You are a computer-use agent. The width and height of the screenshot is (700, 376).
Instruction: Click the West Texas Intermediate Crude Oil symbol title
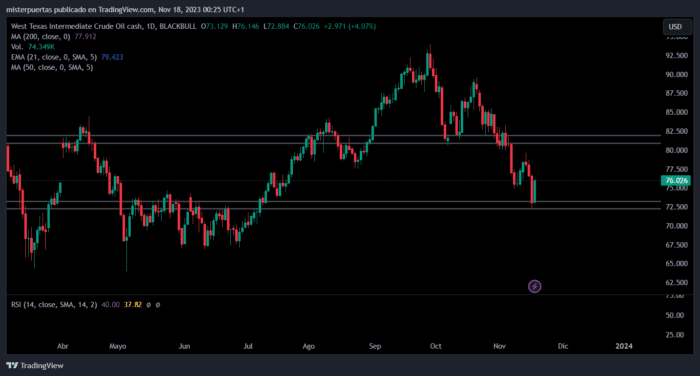(x=103, y=26)
